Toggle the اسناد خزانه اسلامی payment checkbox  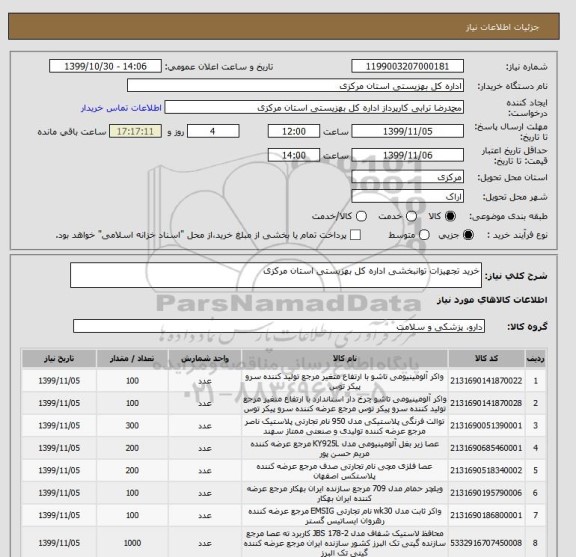click(x=355, y=235)
